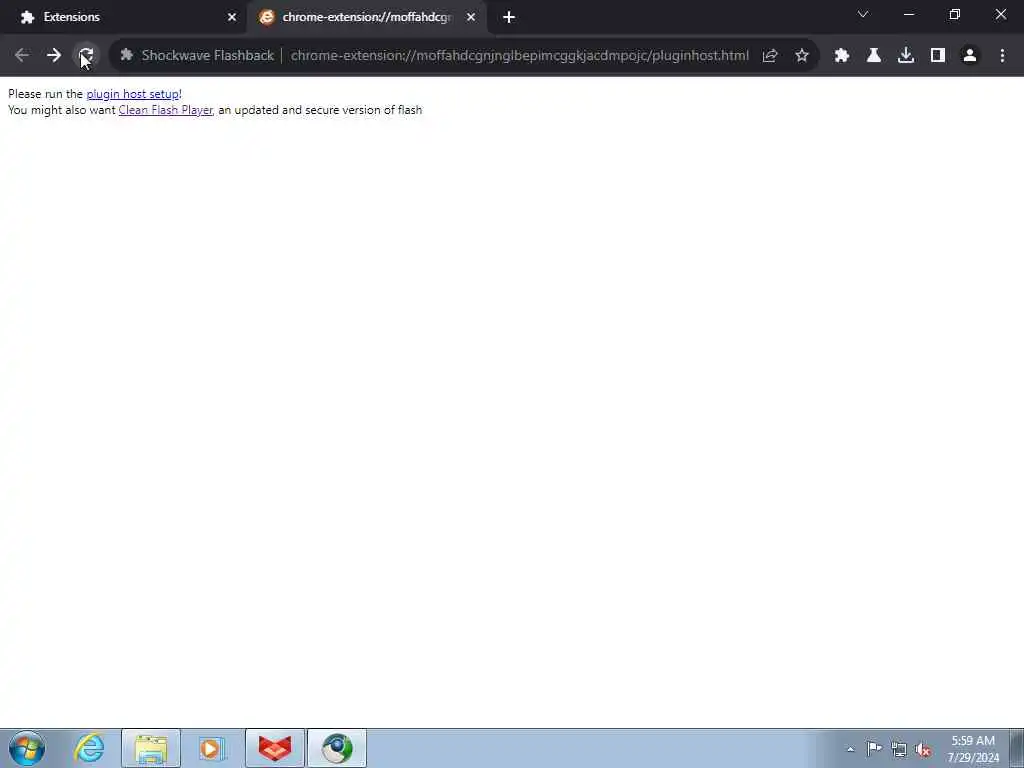Close the Extensions tab
The height and width of the screenshot is (768, 1024).
232,17
